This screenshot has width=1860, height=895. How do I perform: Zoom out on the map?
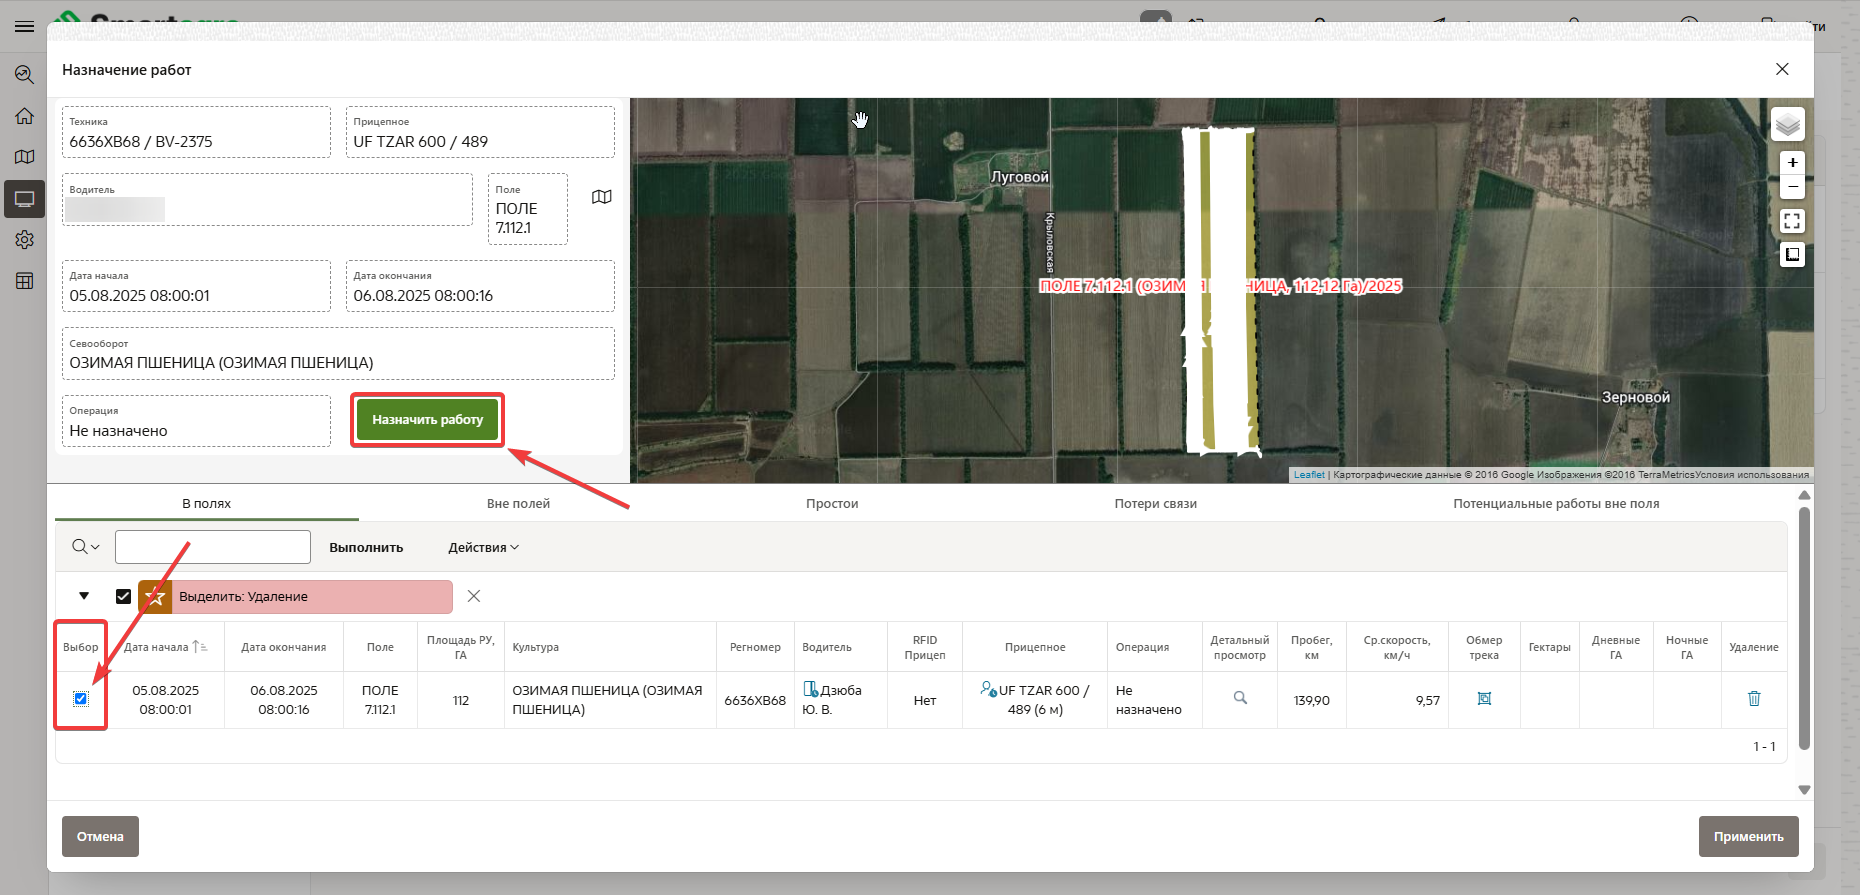[x=1792, y=187]
